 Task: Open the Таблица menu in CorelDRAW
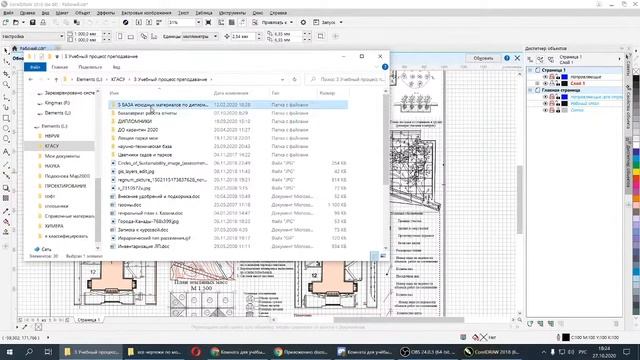[204, 13]
